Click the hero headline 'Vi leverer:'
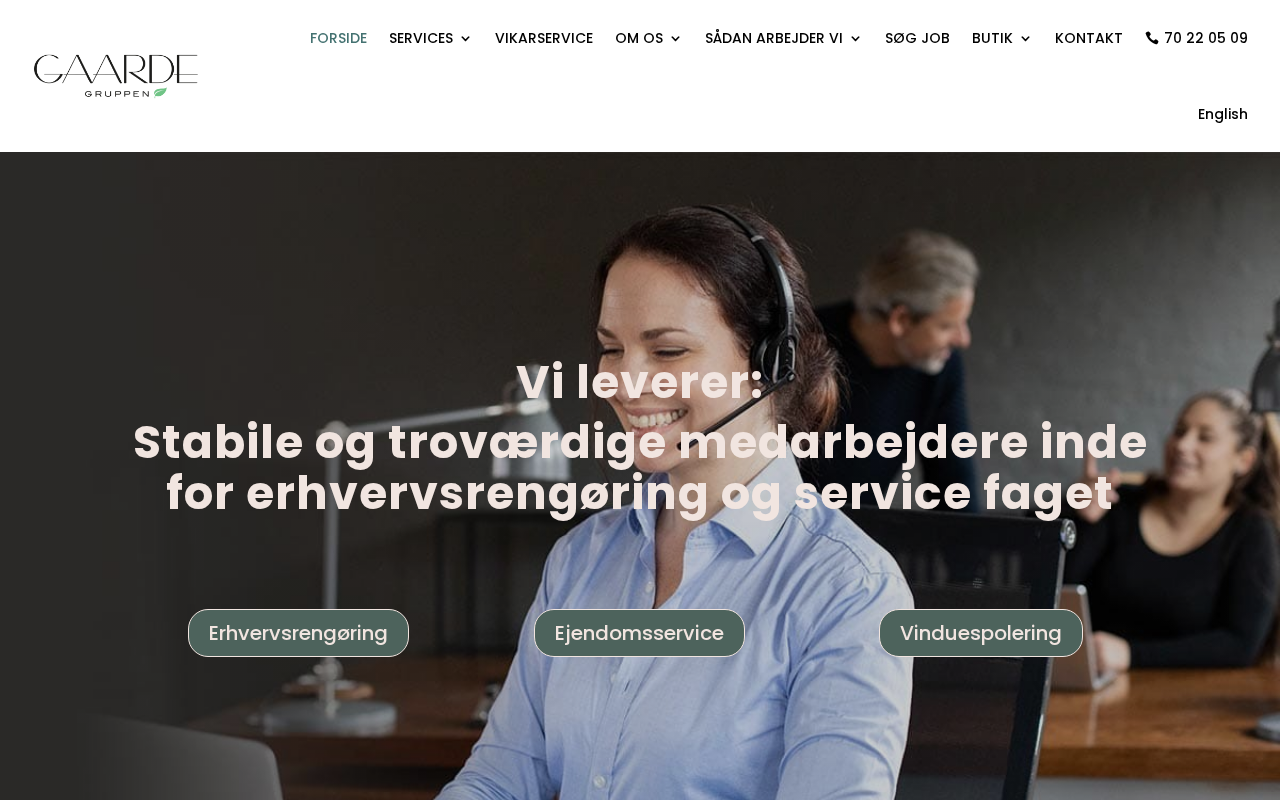1280x800 pixels. (x=640, y=382)
